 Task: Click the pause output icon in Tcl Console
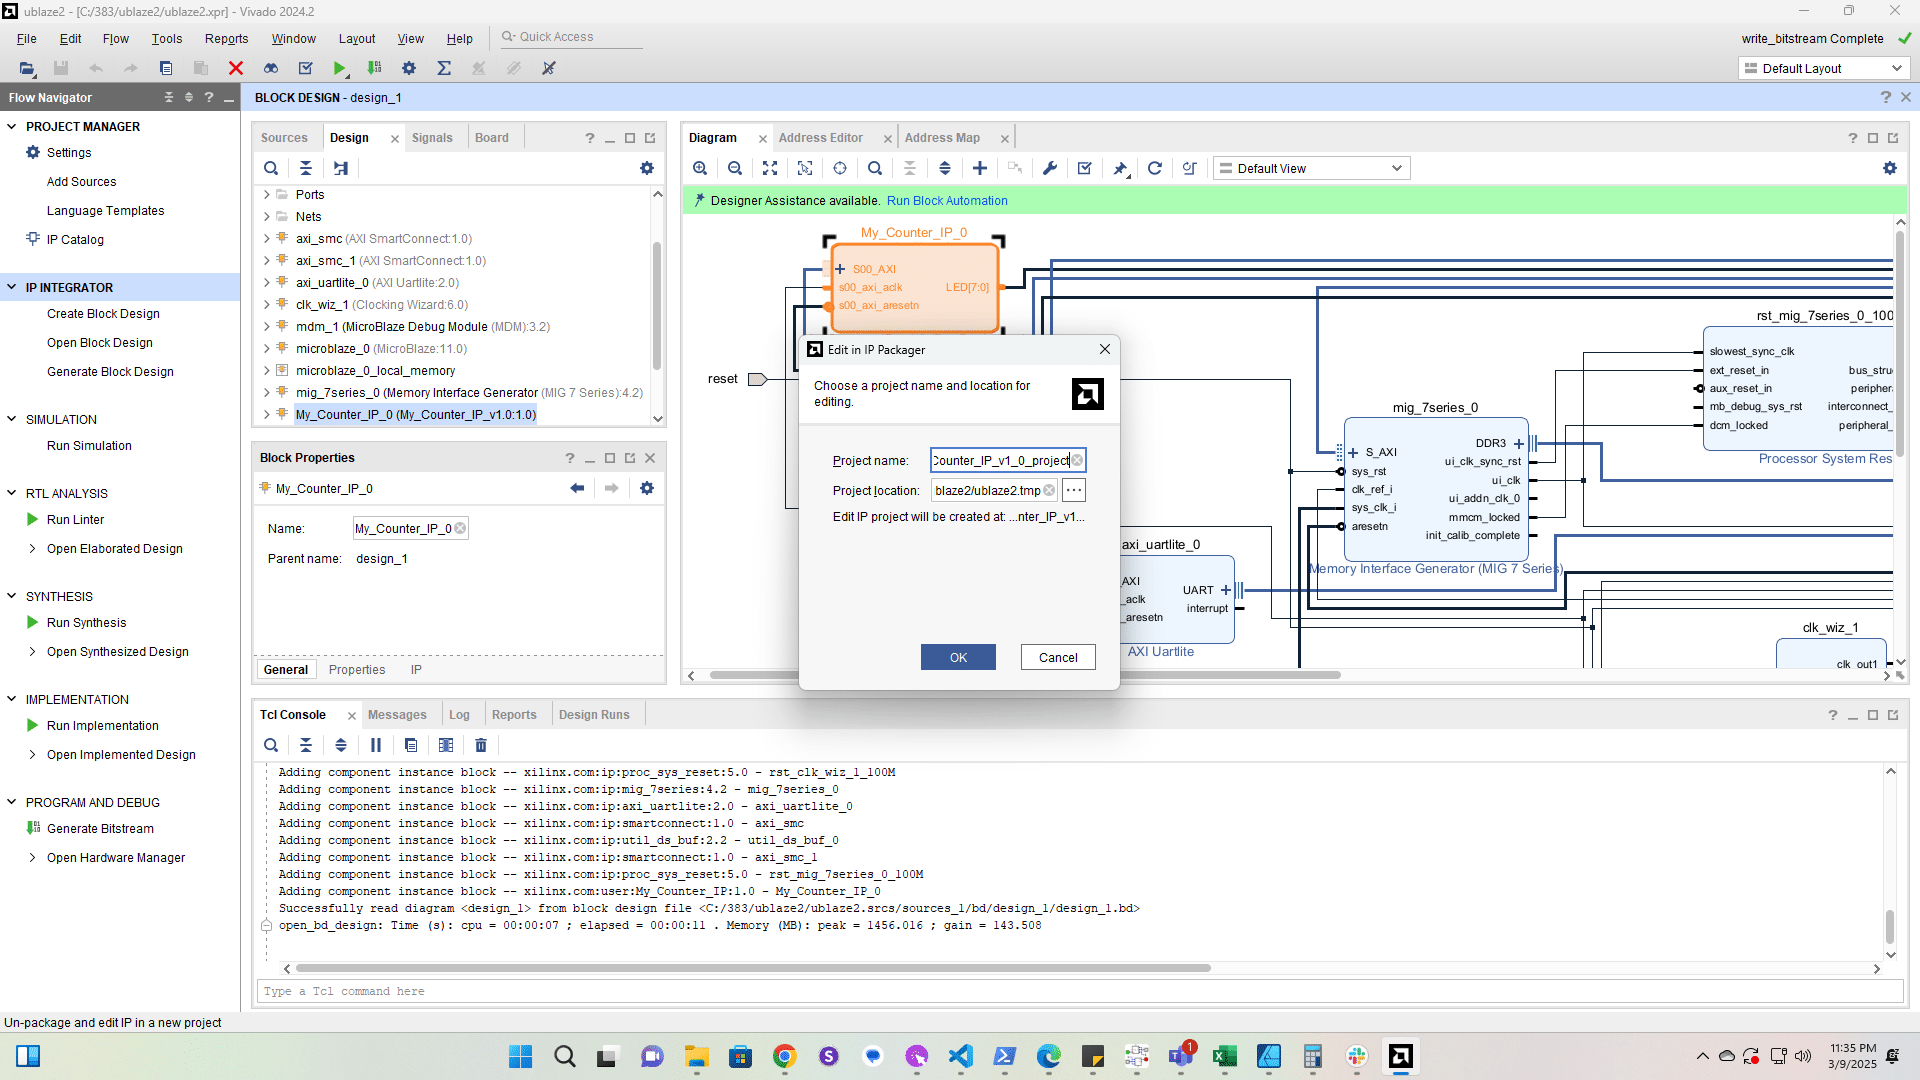pos(376,745)
